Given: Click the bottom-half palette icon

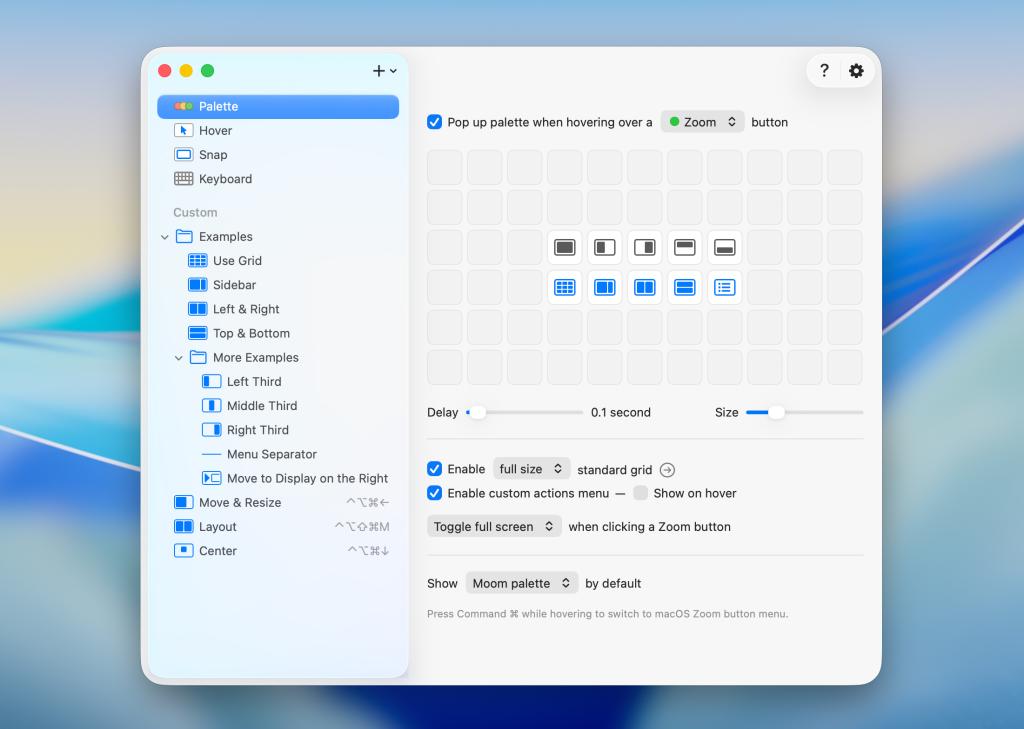Looking at the screenshot, I should (725, 247).
